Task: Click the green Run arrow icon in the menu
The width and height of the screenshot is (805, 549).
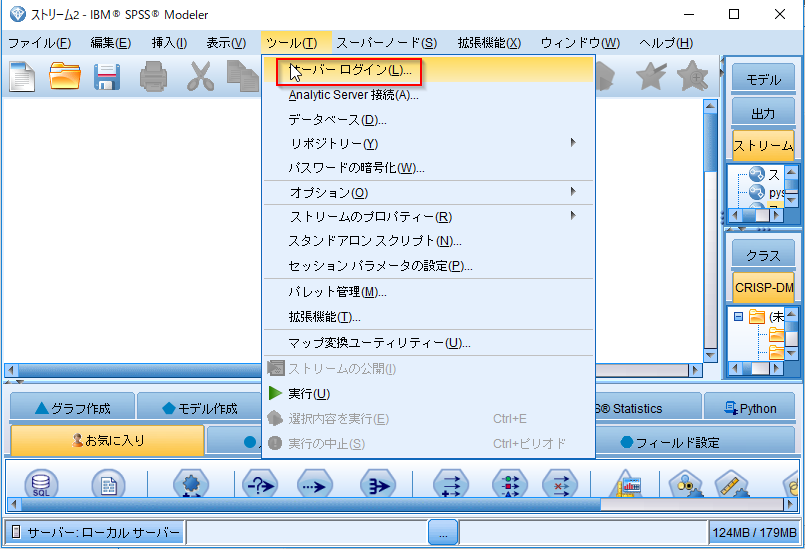Action: (x=275, y=393)
